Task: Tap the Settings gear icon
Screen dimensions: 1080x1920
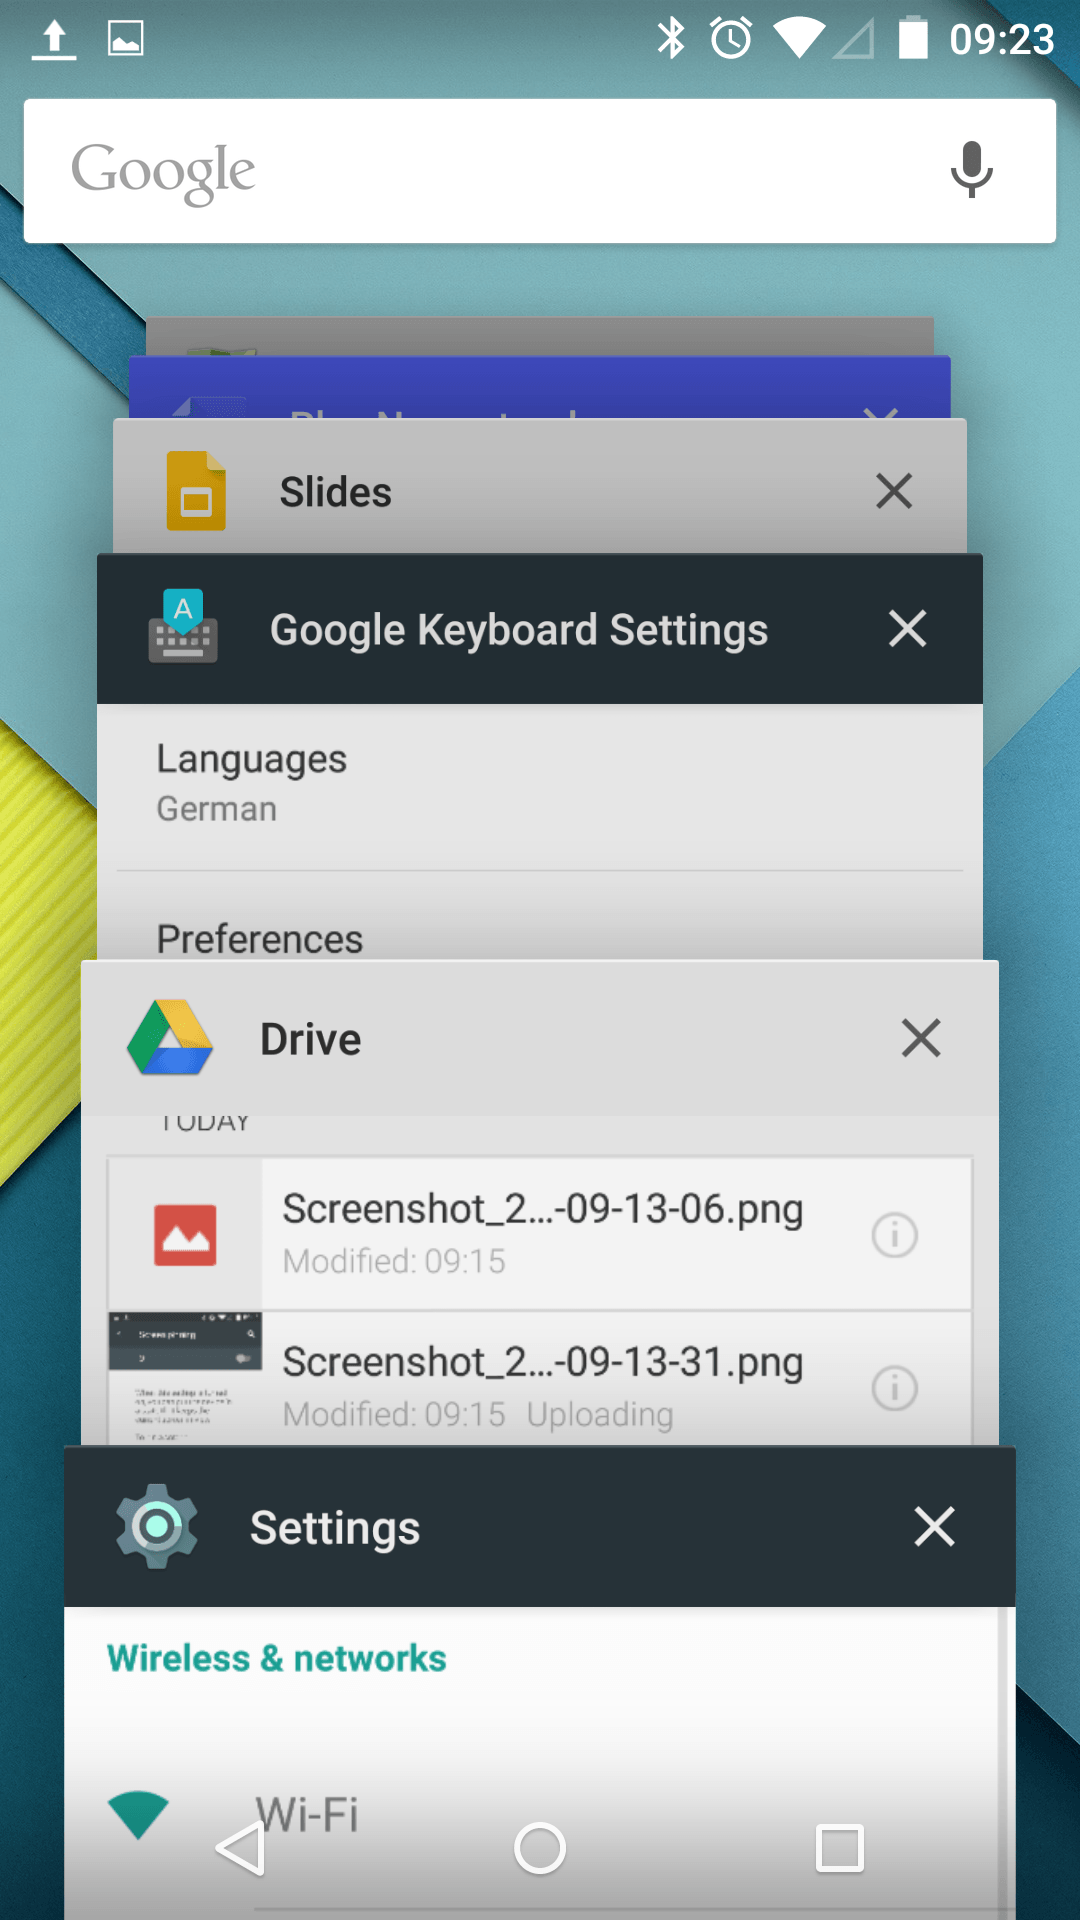Action: [156, 1526]
